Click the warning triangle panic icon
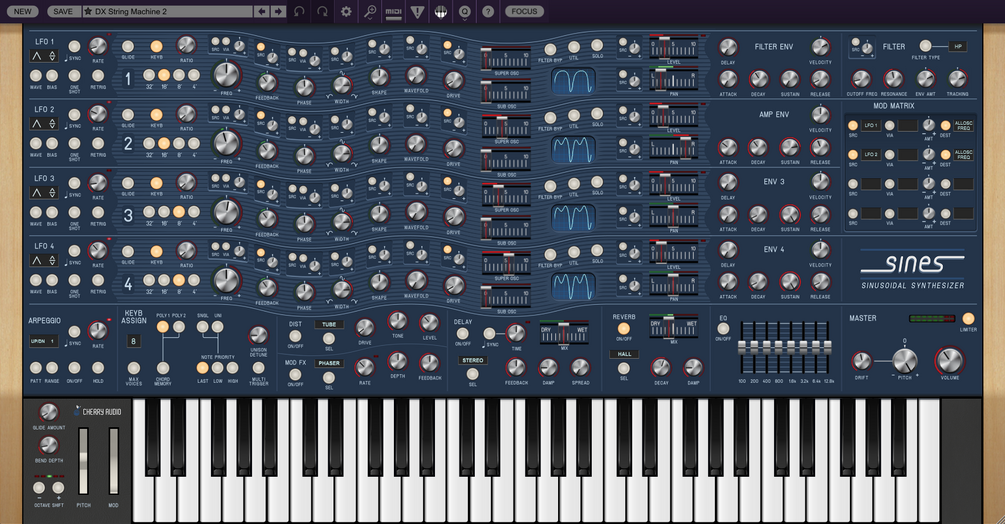This screenshot has height=524, width=1005. [x=417, y=11]
